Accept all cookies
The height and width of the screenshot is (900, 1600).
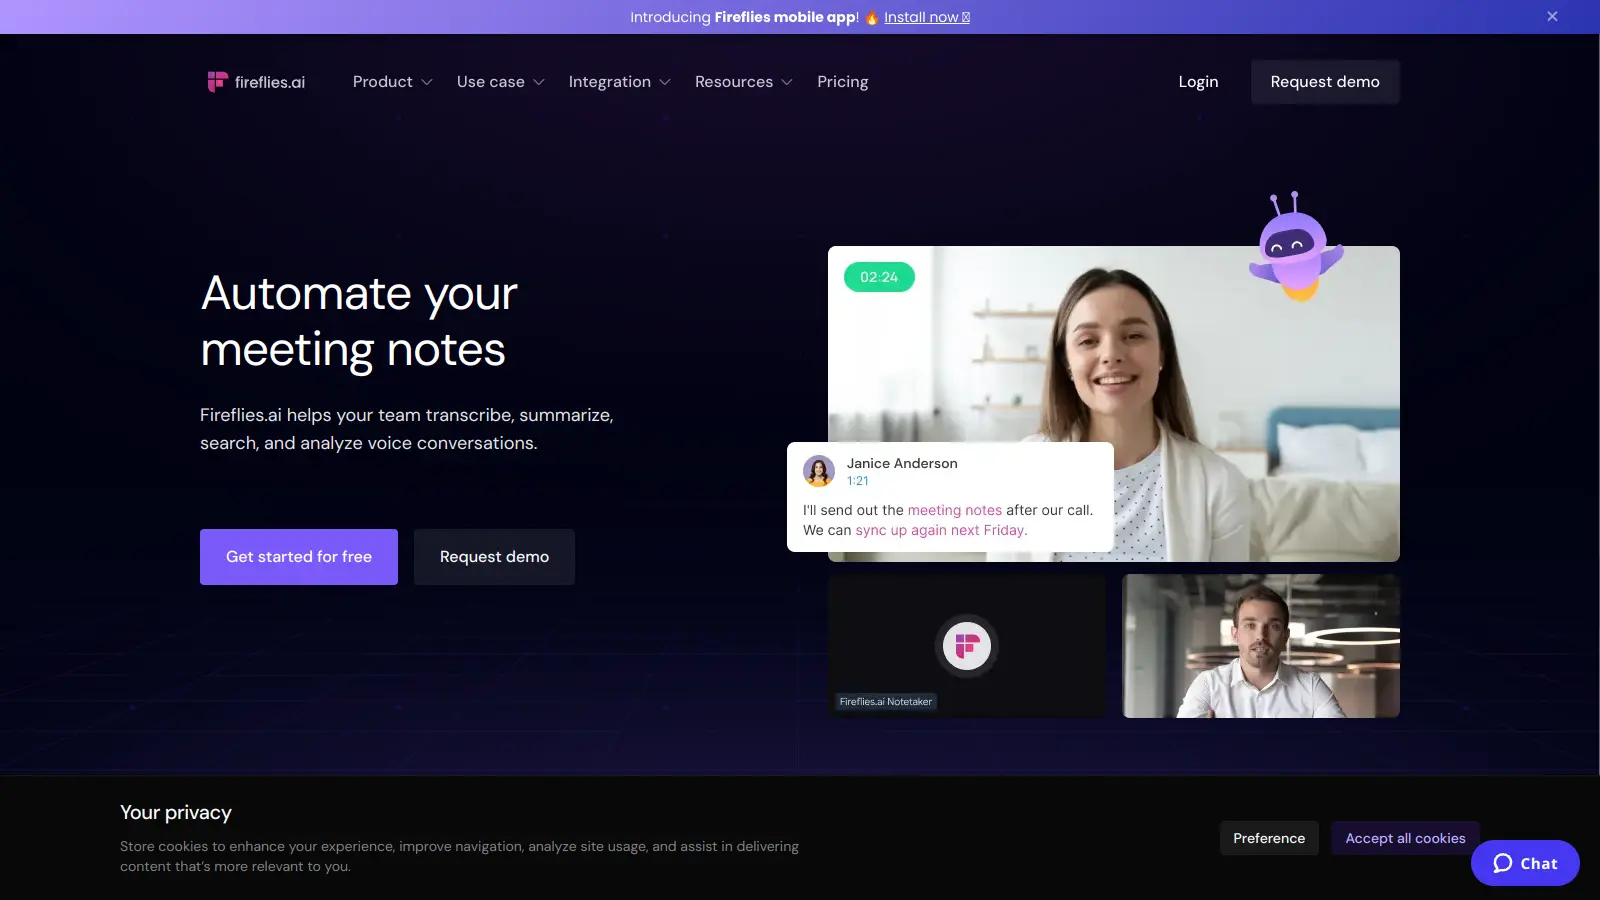[x=1404, y=838]
